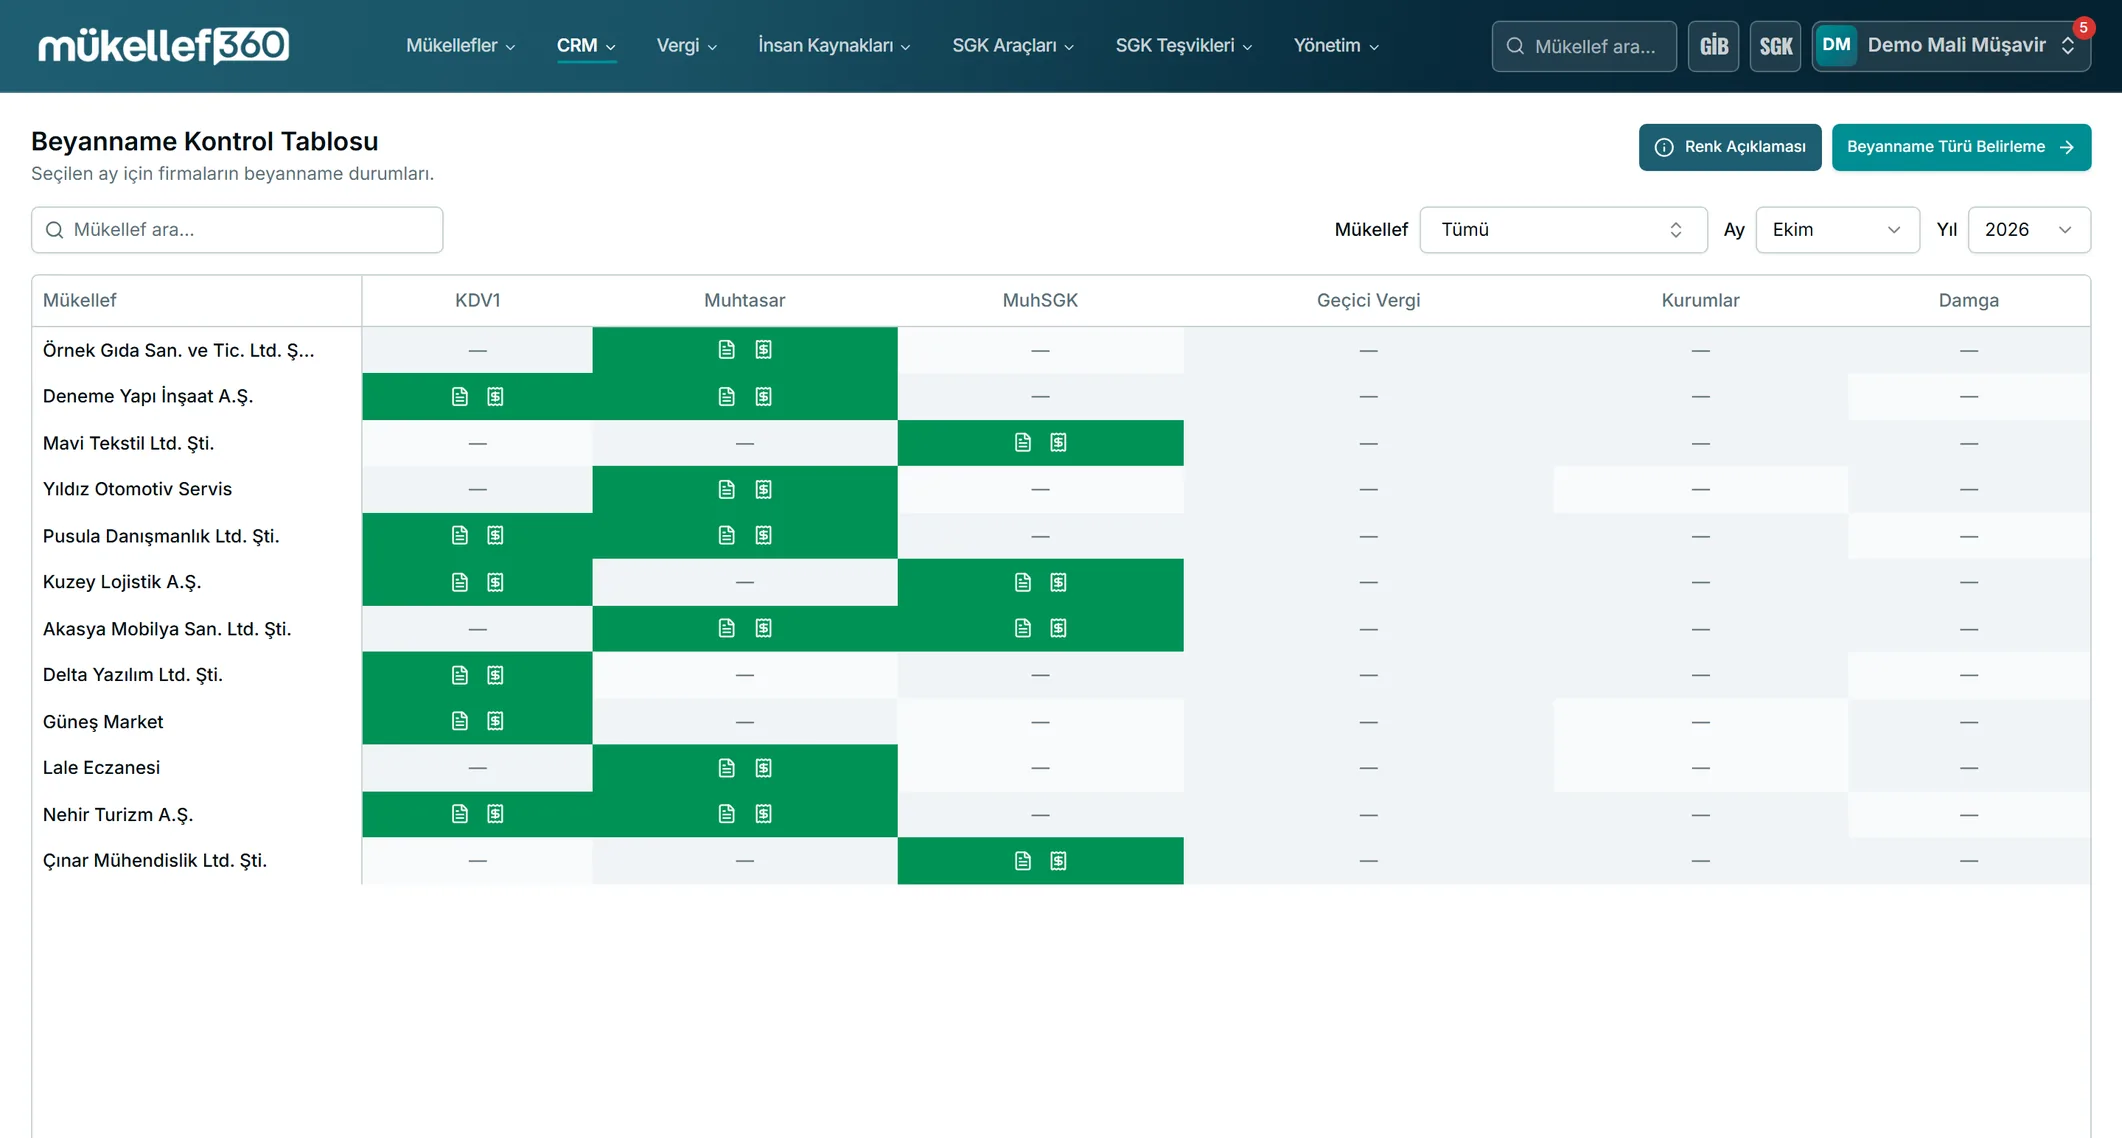Click Beyanname Türü Belirleme button
The width and height of the screenshot is (2122, 1138).
click(x=1961, y=147)
